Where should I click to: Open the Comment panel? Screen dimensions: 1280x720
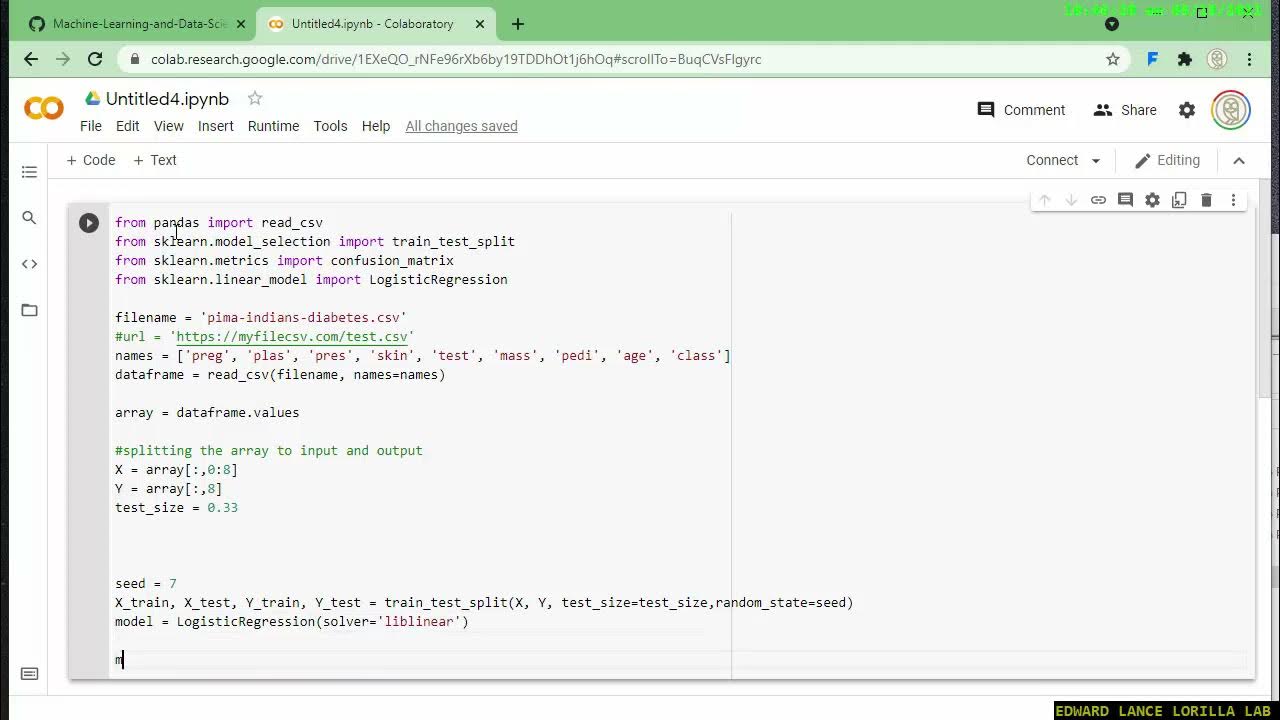[1021, 110]
